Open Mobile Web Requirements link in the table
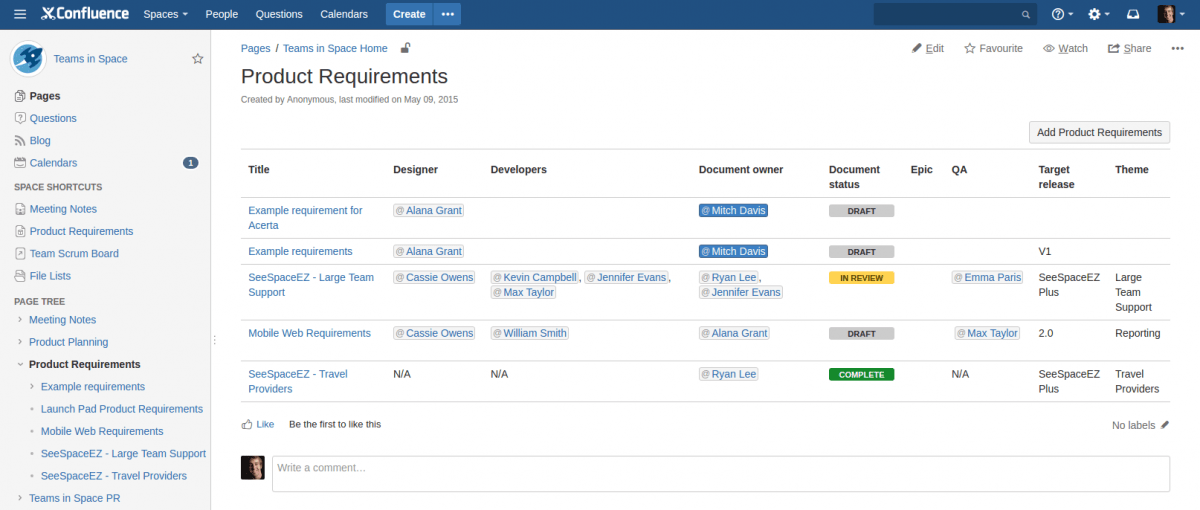1200x510 pixels. click(309, 333)
